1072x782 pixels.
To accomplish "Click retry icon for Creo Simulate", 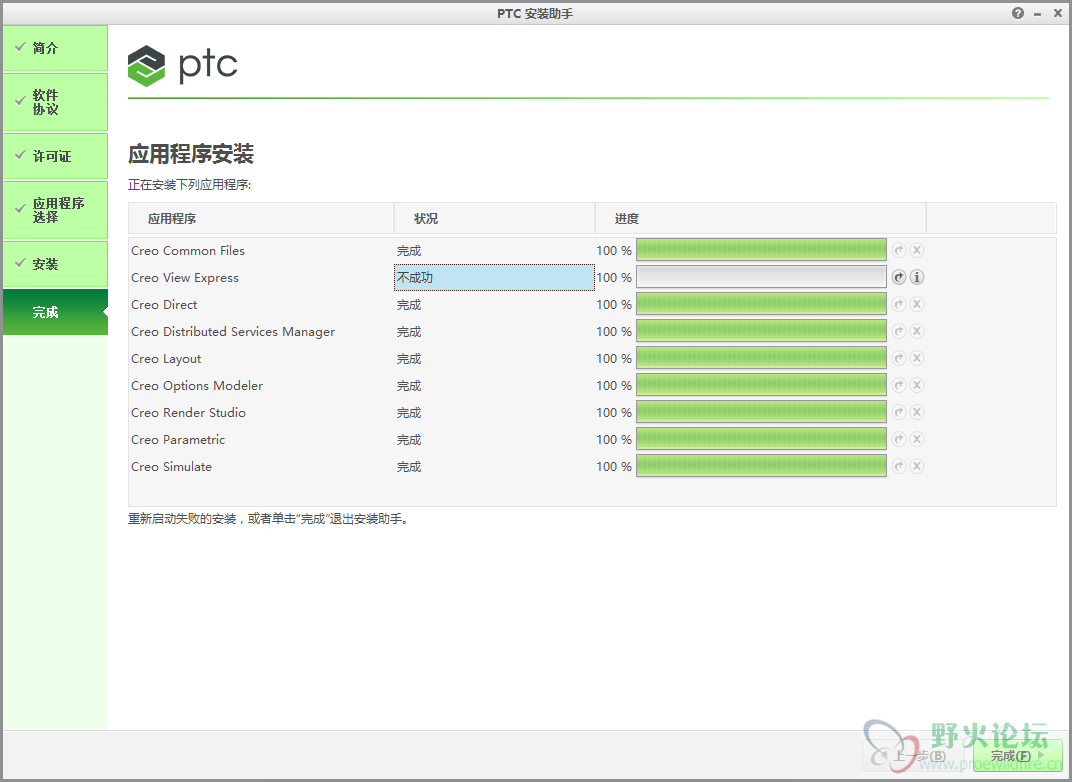I will [x=899, y=466].
